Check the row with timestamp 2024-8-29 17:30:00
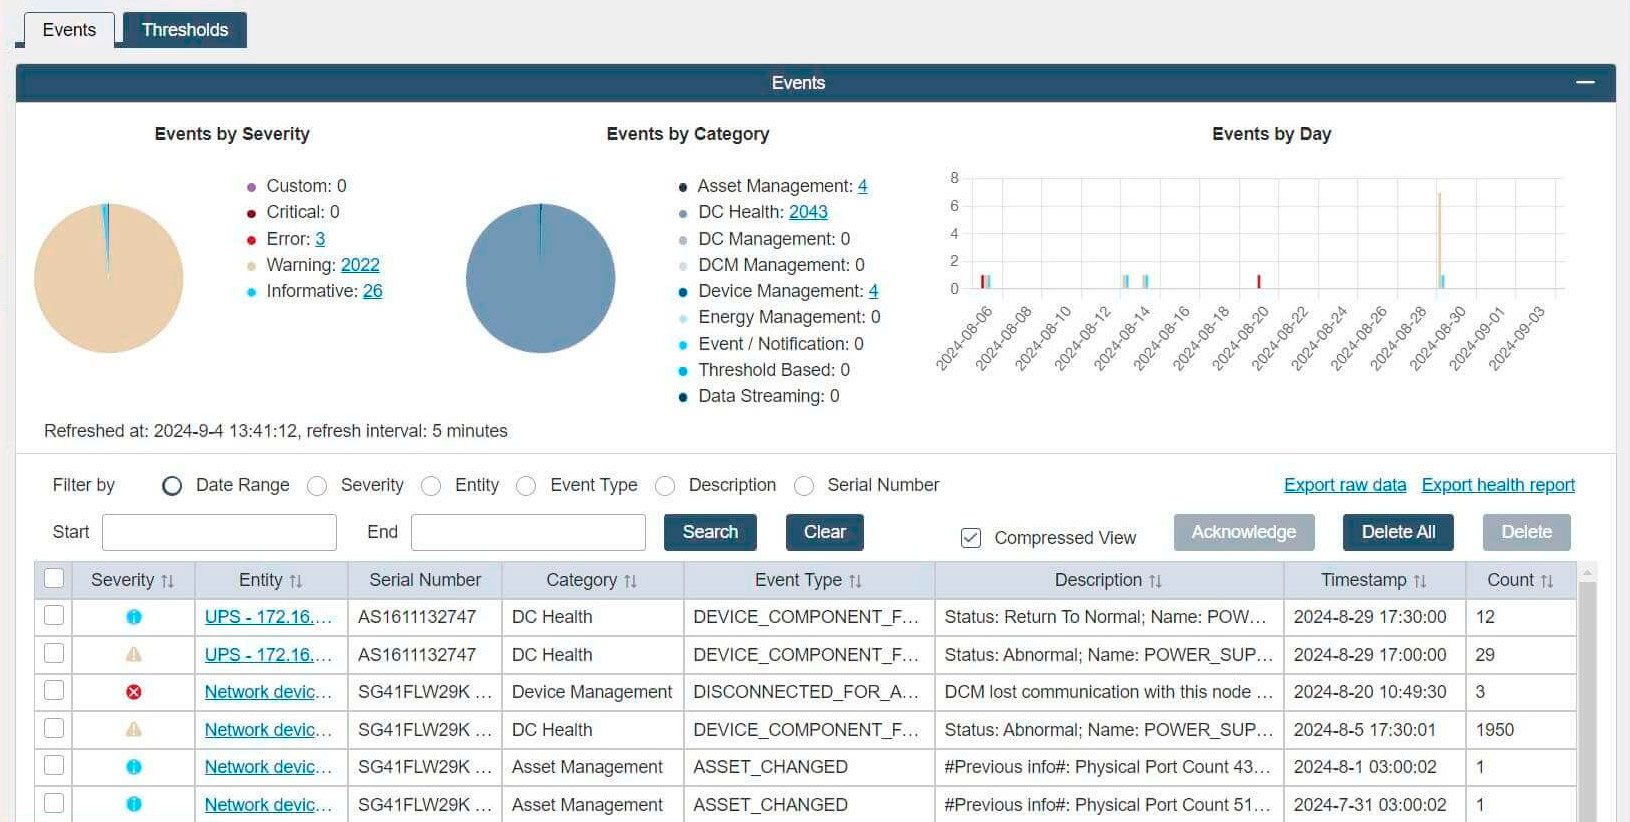Viewport: 1630px width, 822px height. coord(54,615)
